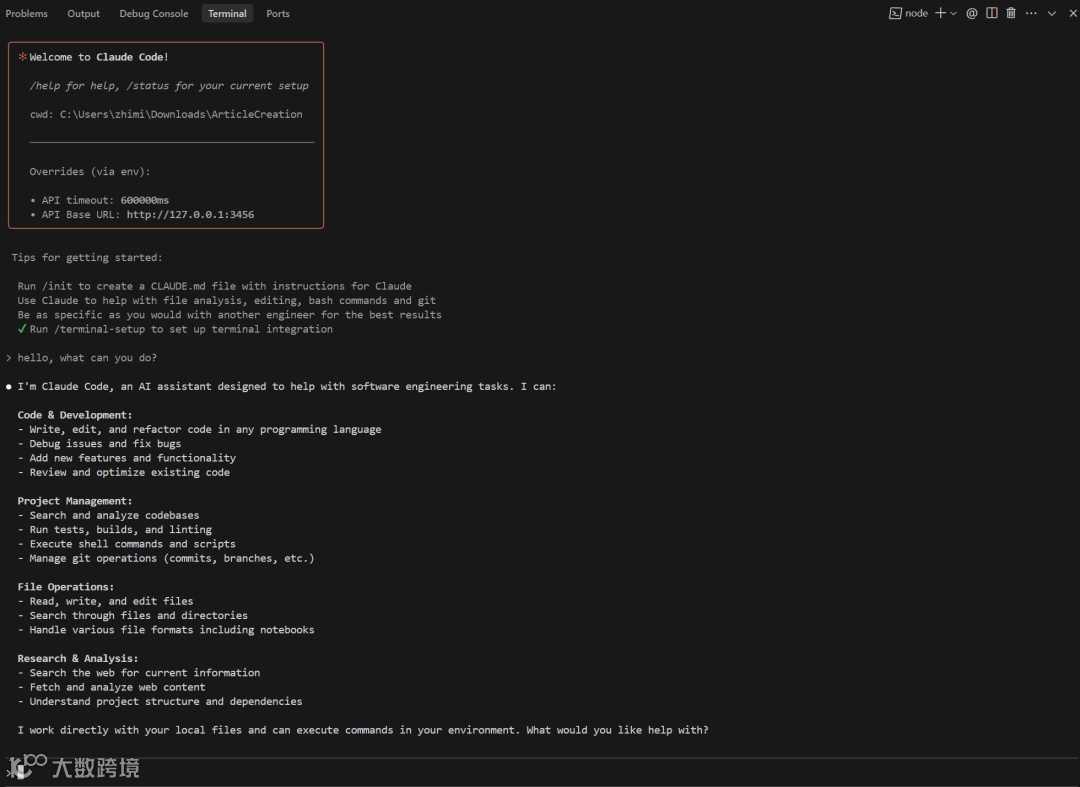Open the Debug Console tab
The image size is (1080, 787).
(x=154, y=14)
